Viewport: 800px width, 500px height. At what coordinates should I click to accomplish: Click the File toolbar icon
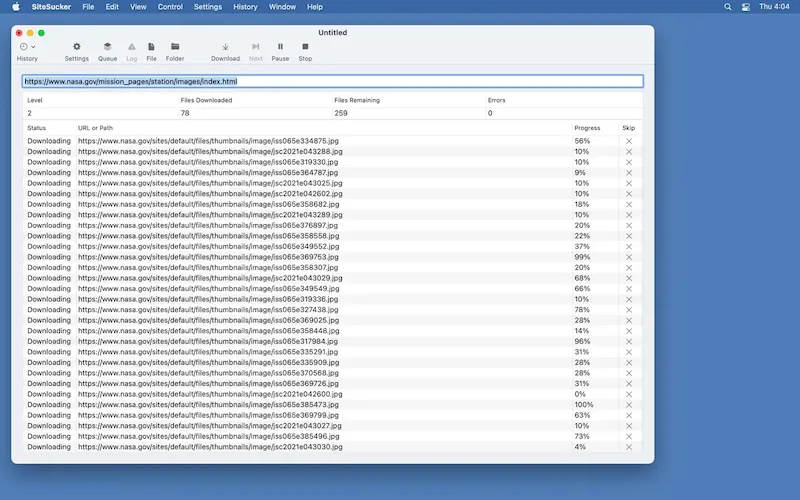click(x=152, y=52)
